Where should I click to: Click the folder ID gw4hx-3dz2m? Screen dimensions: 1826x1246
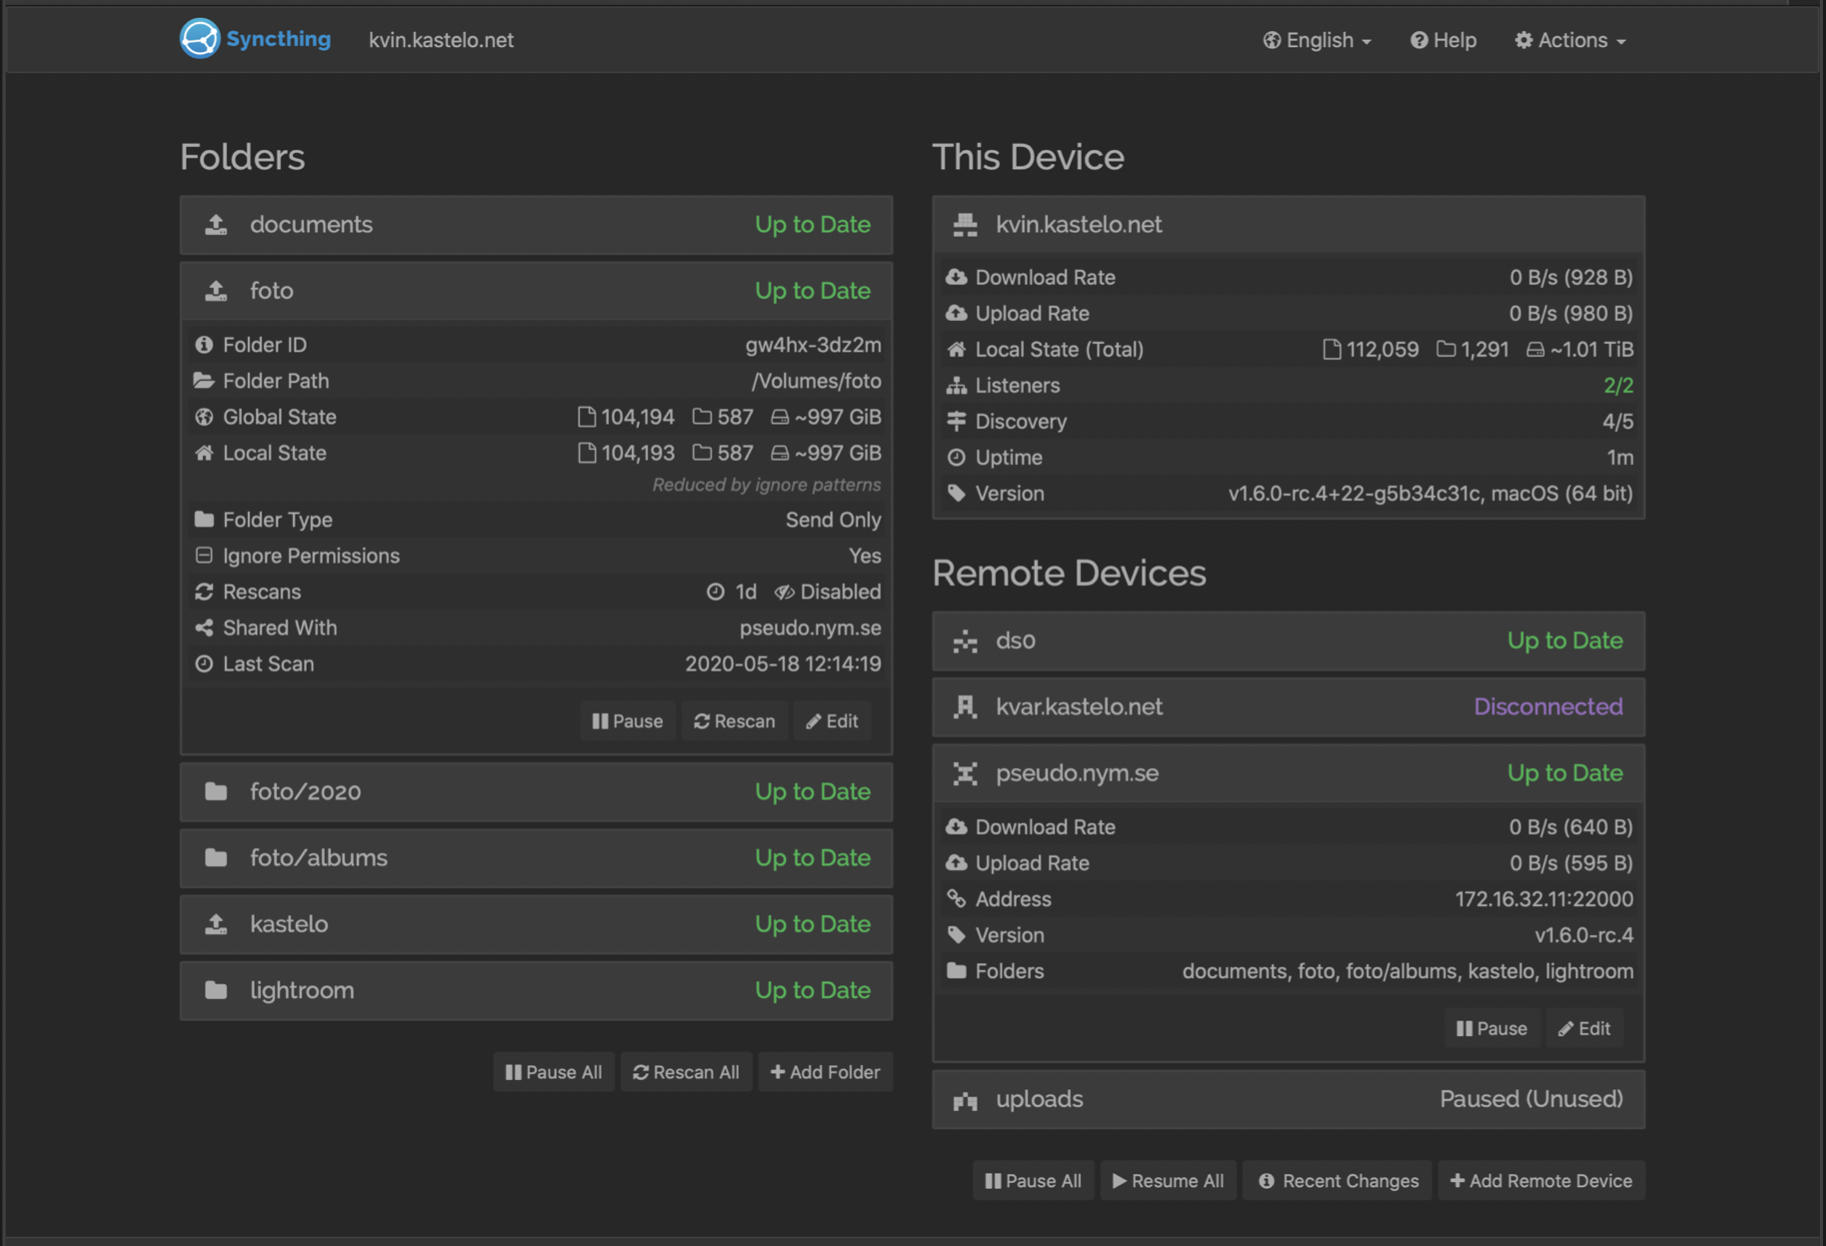813,344
